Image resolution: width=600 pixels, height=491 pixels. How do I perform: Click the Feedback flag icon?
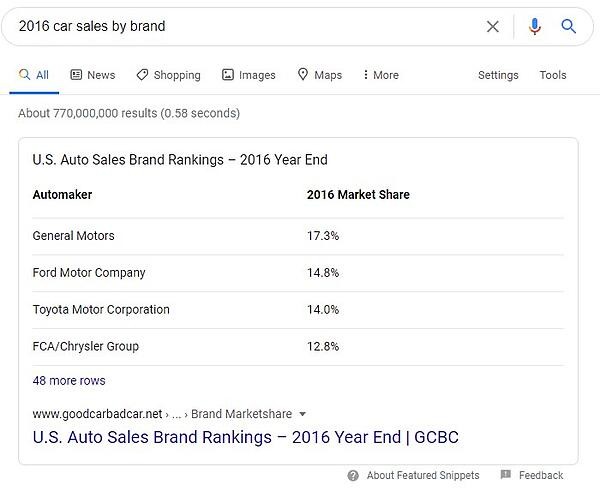point(505,475)
